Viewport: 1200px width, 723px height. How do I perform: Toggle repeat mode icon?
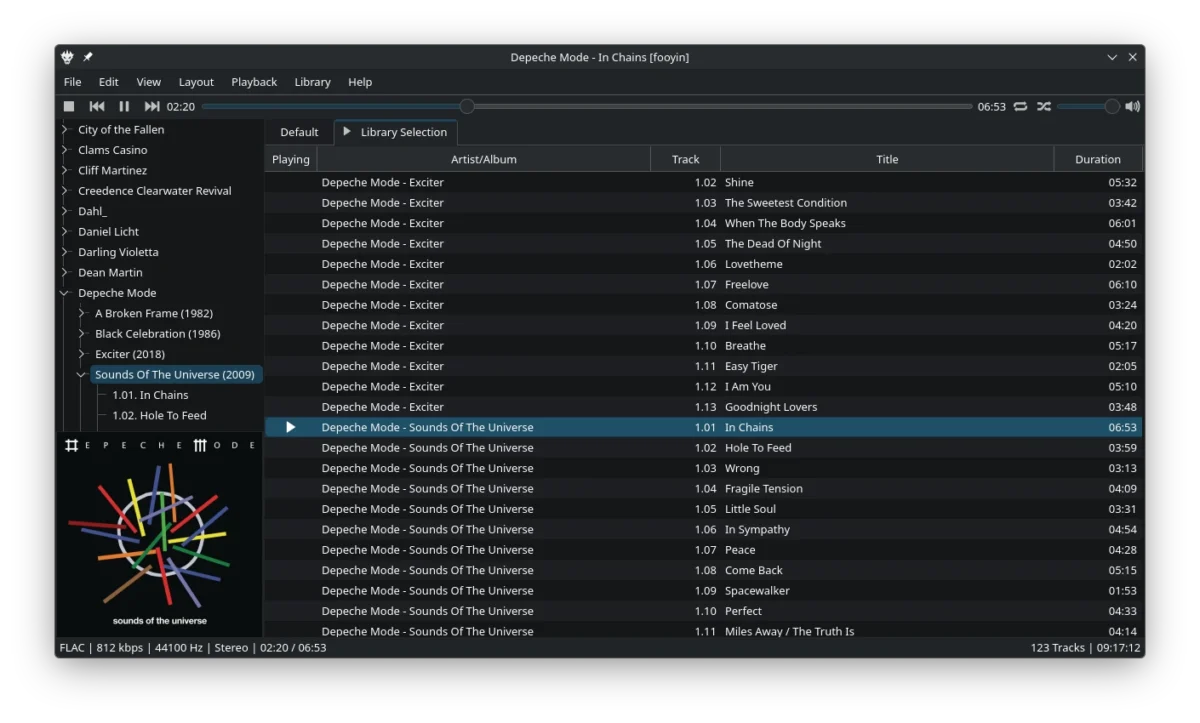pos(1020,106)
